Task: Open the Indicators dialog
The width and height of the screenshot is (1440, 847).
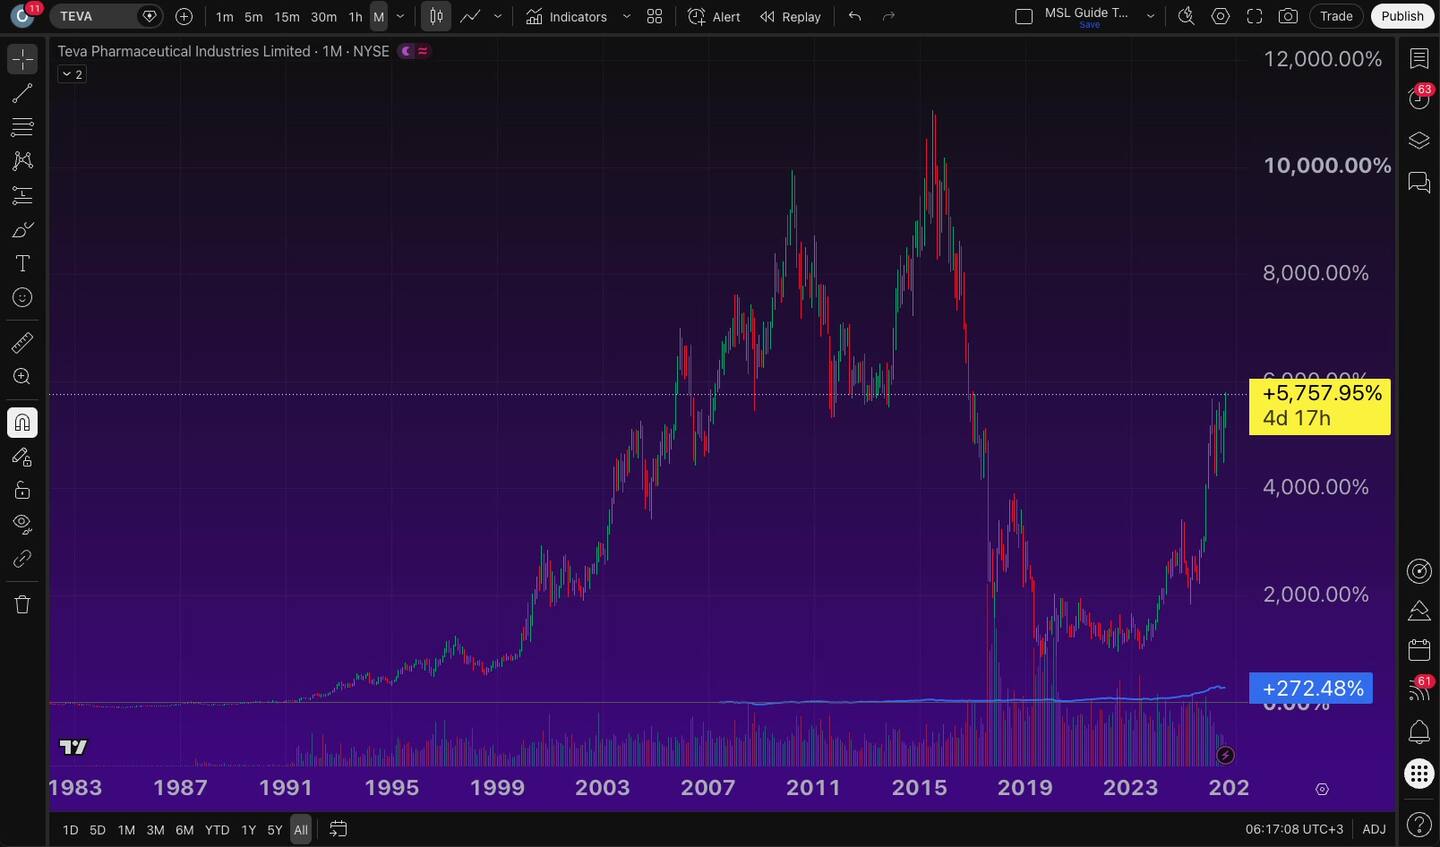Action: (567, 17)
